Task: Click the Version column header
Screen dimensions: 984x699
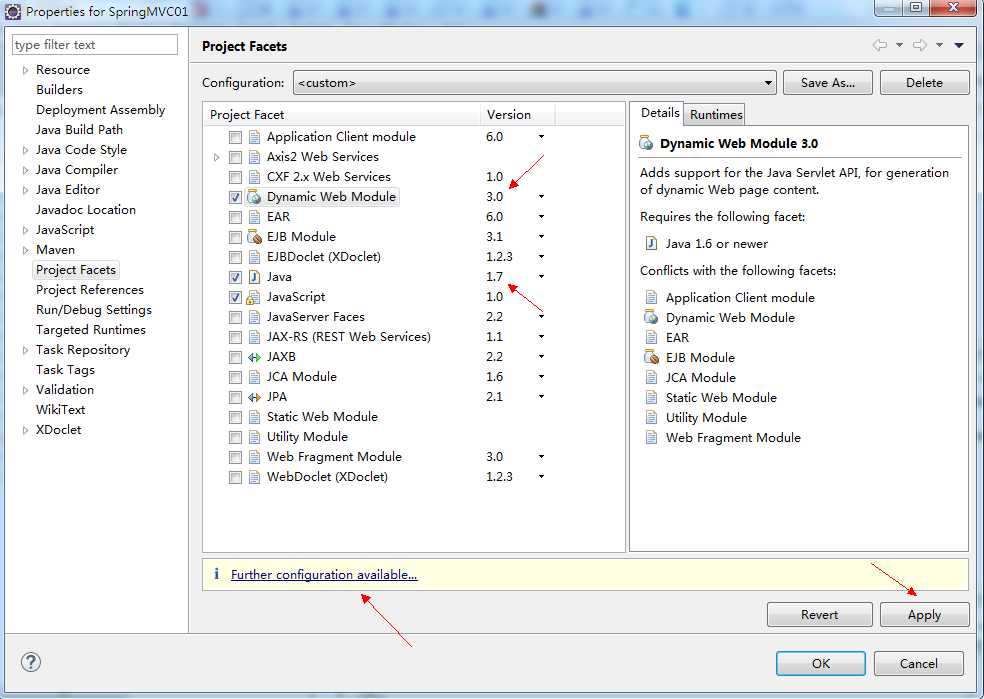Action: 517,115
